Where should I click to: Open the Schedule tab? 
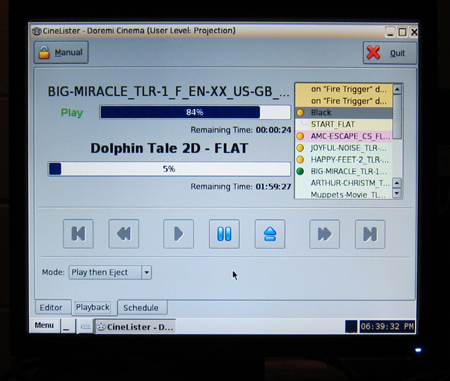click(142, 307)
